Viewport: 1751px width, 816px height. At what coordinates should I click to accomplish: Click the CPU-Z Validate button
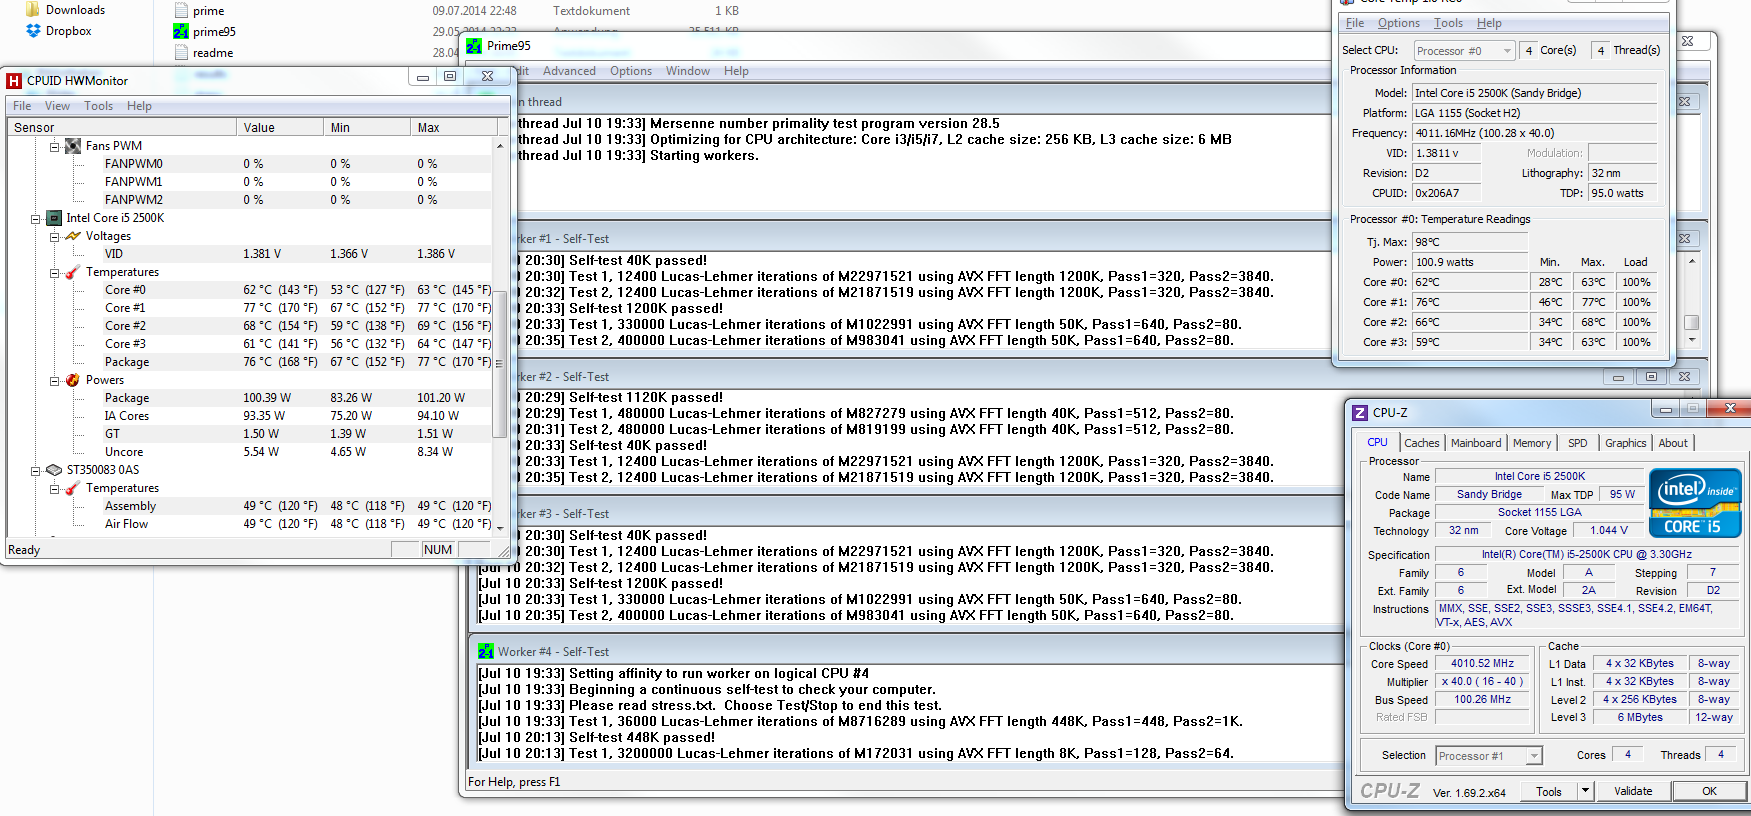[1633, 791]
